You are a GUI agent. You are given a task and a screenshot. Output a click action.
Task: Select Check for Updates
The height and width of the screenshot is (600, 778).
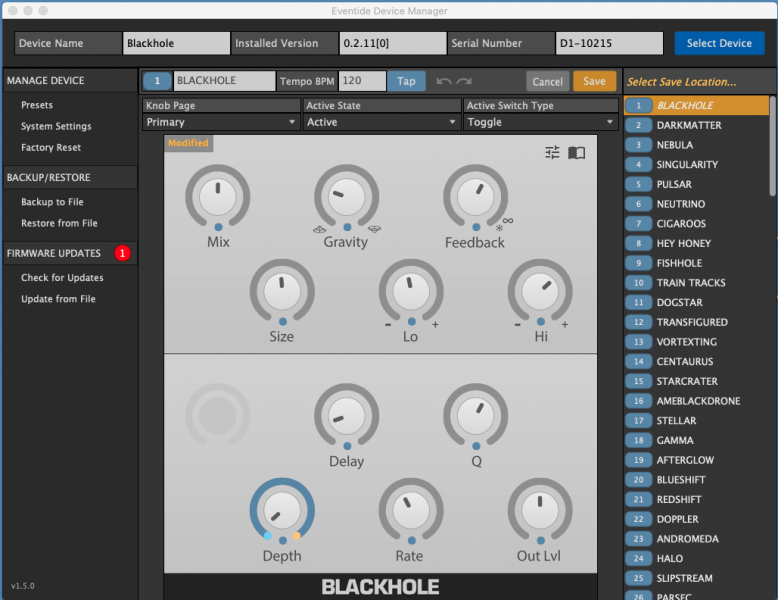click(x=62, y=278)
